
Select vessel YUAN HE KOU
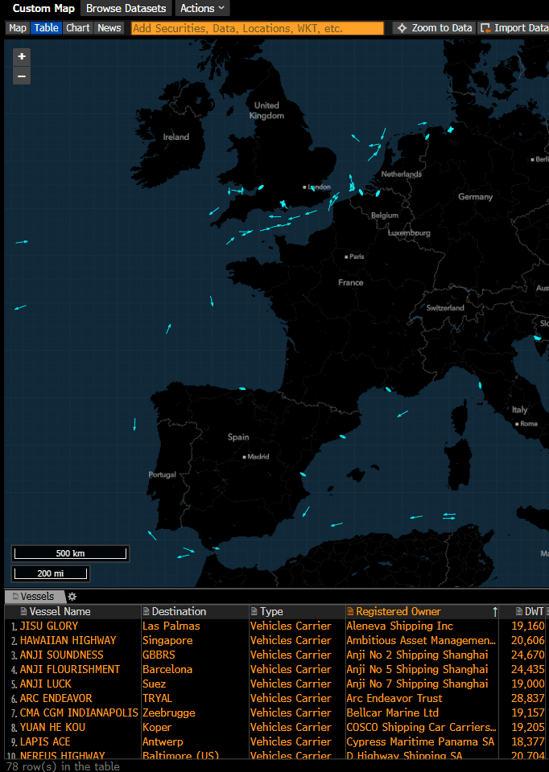(x=52, y=727)
